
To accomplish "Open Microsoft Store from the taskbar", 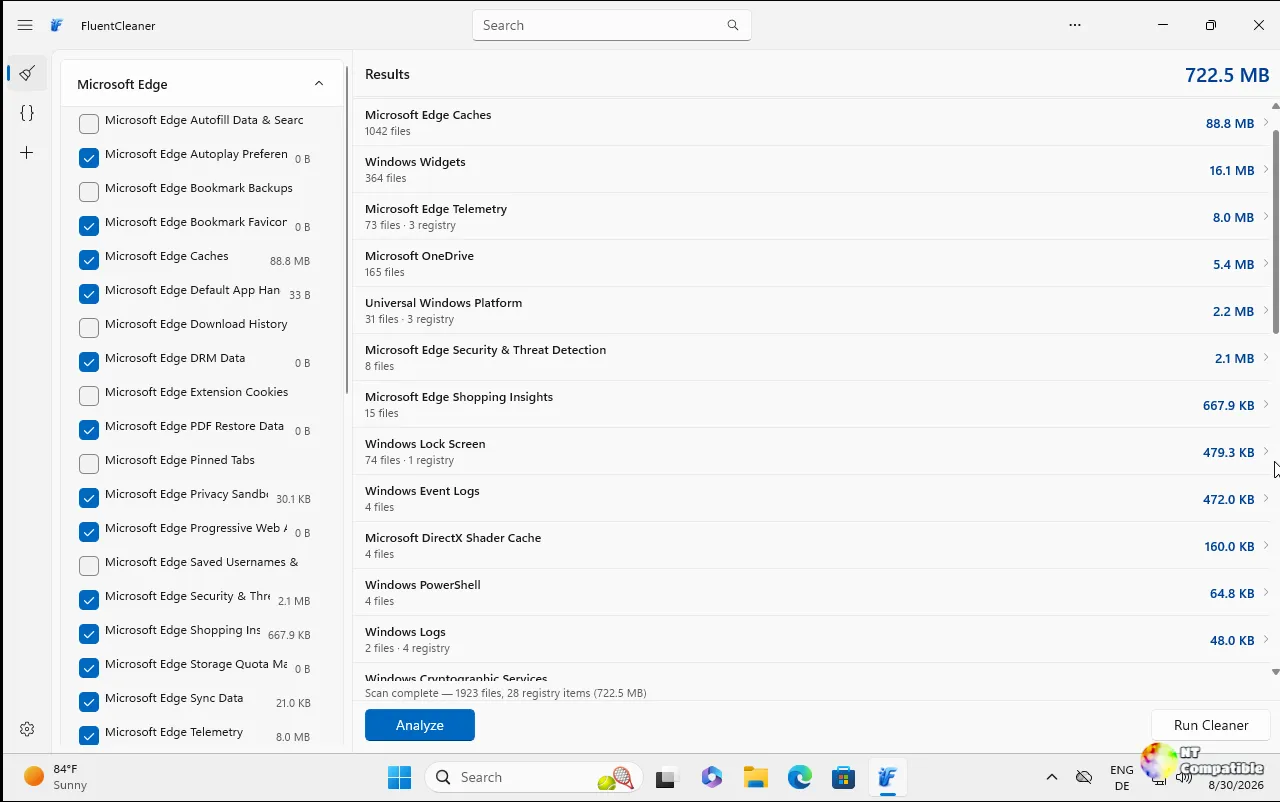I will coord(843,777).
